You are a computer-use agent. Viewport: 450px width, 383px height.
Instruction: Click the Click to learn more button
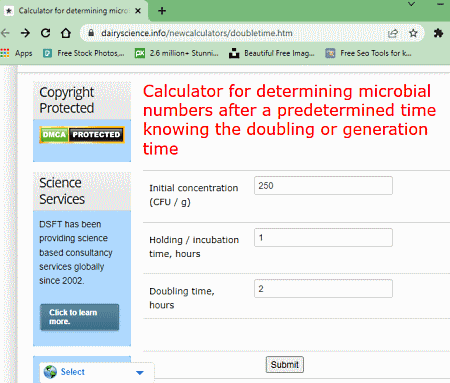pos(79,317)
